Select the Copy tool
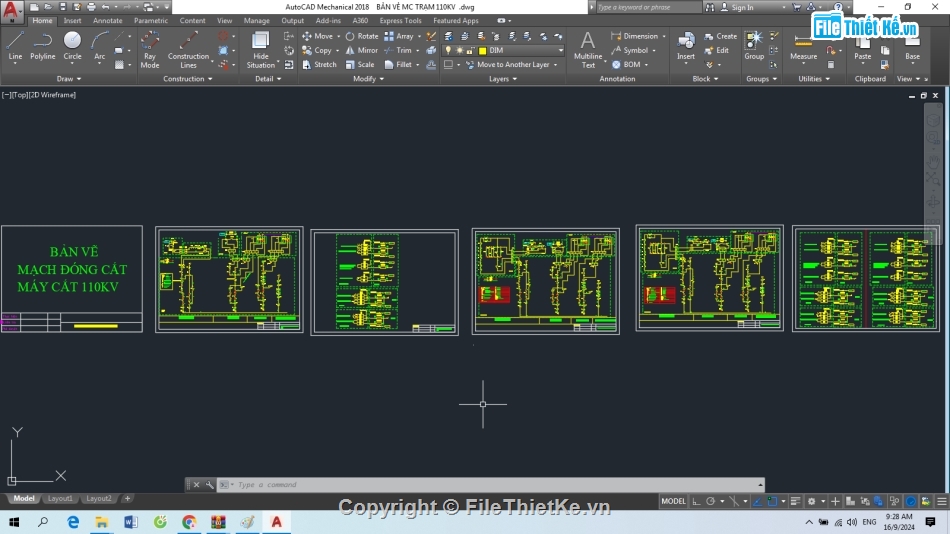 pos(317,50)
